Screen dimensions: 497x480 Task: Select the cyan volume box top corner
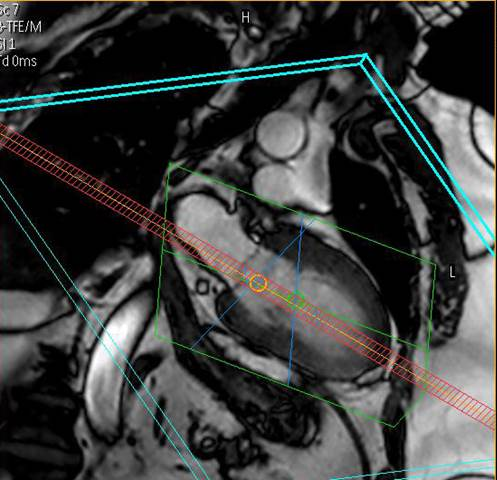pyautogui.click(x=365, y=57)
